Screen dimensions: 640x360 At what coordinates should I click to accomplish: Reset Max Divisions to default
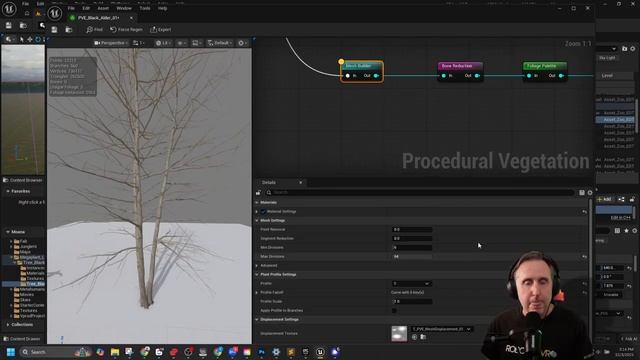584,256
